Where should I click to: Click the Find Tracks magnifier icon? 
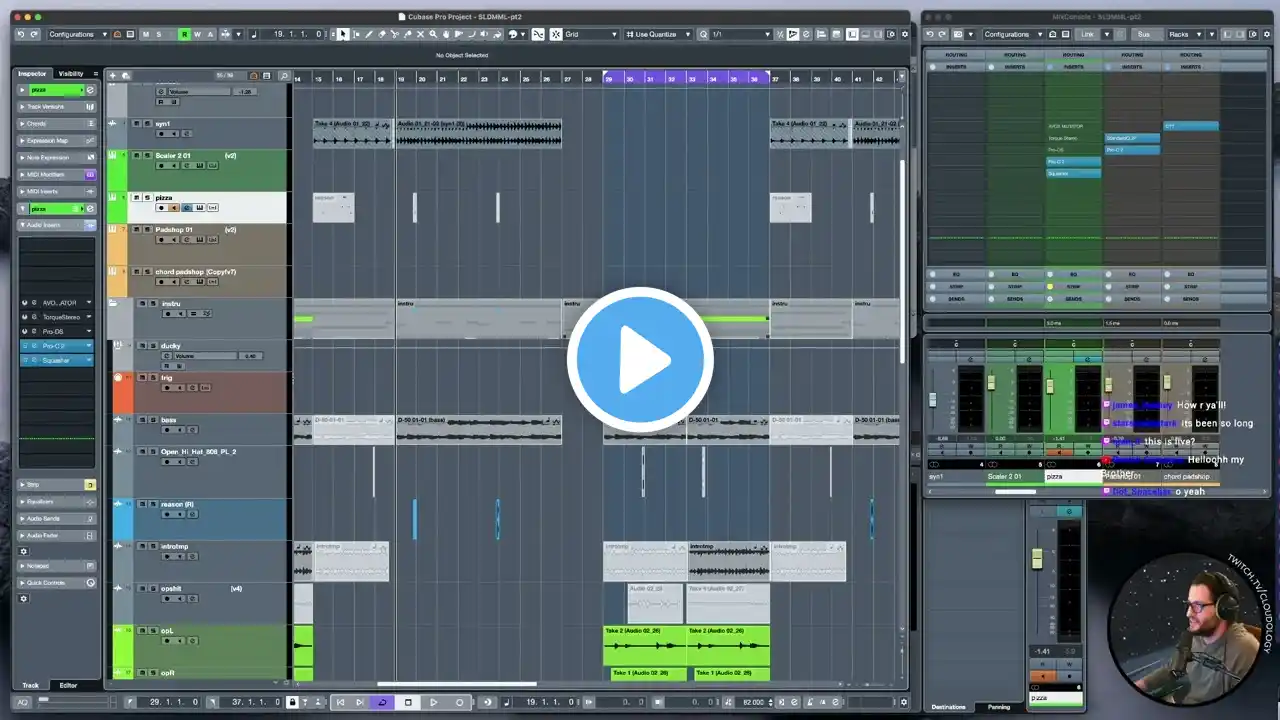coord(284,75)
